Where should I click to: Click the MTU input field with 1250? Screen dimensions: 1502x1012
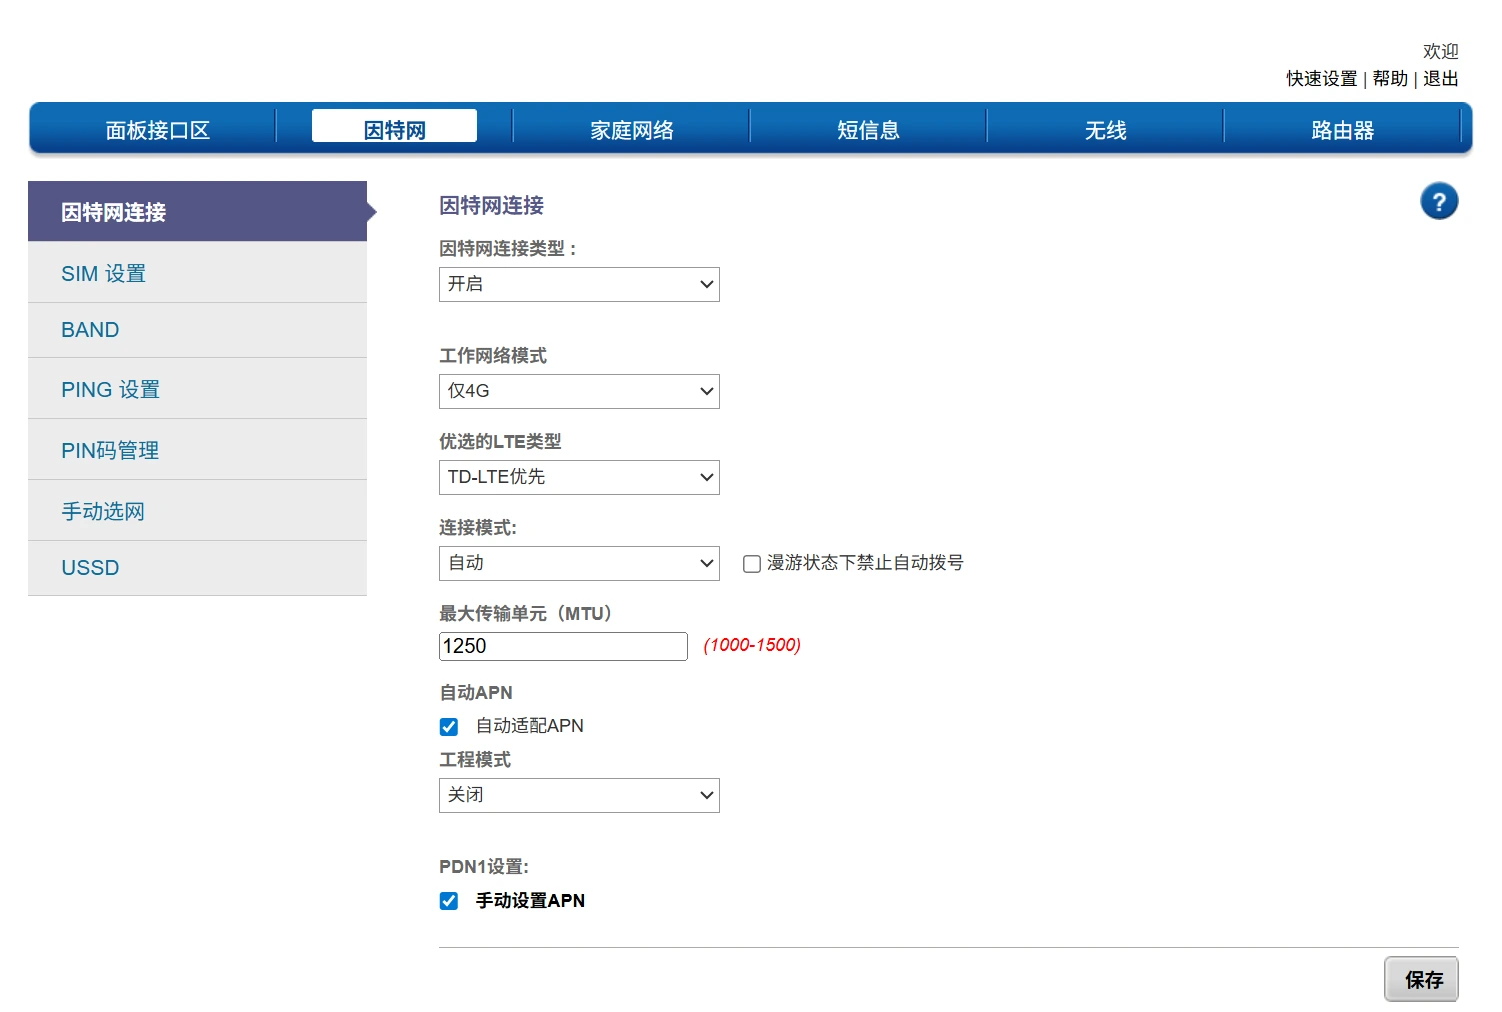click(x=563, y=646)
